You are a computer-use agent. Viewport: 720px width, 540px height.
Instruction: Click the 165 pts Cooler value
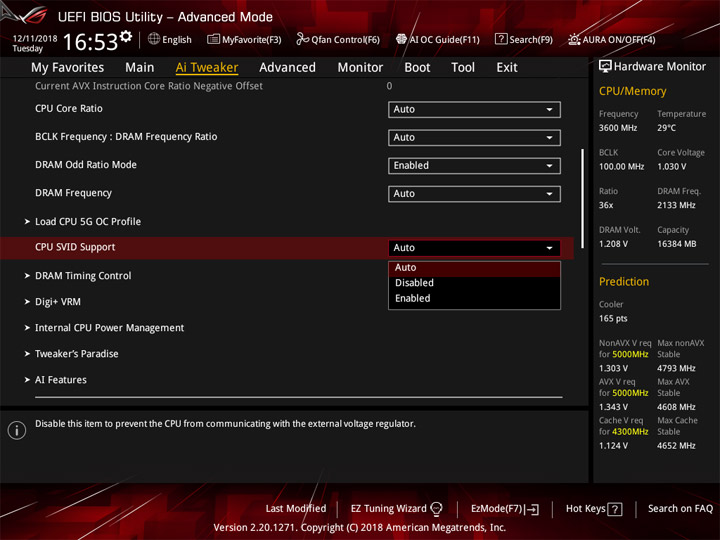613,319
